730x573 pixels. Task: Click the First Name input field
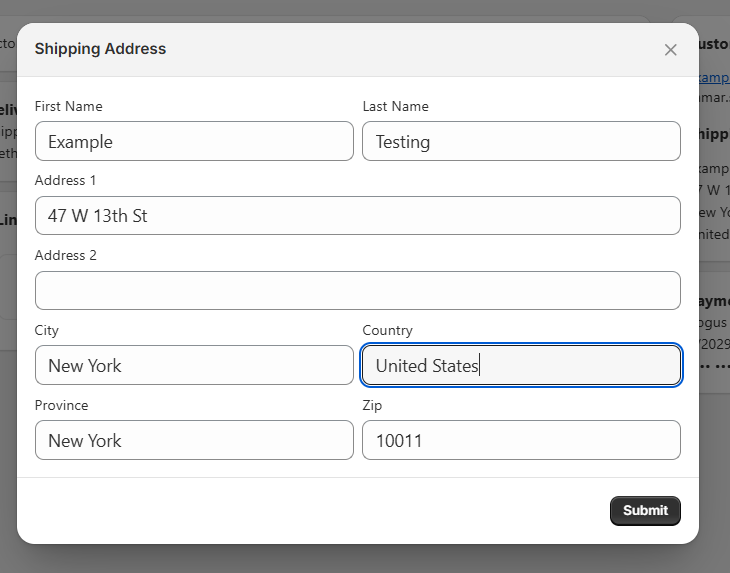pyautogui.click(x=194, y=141)
